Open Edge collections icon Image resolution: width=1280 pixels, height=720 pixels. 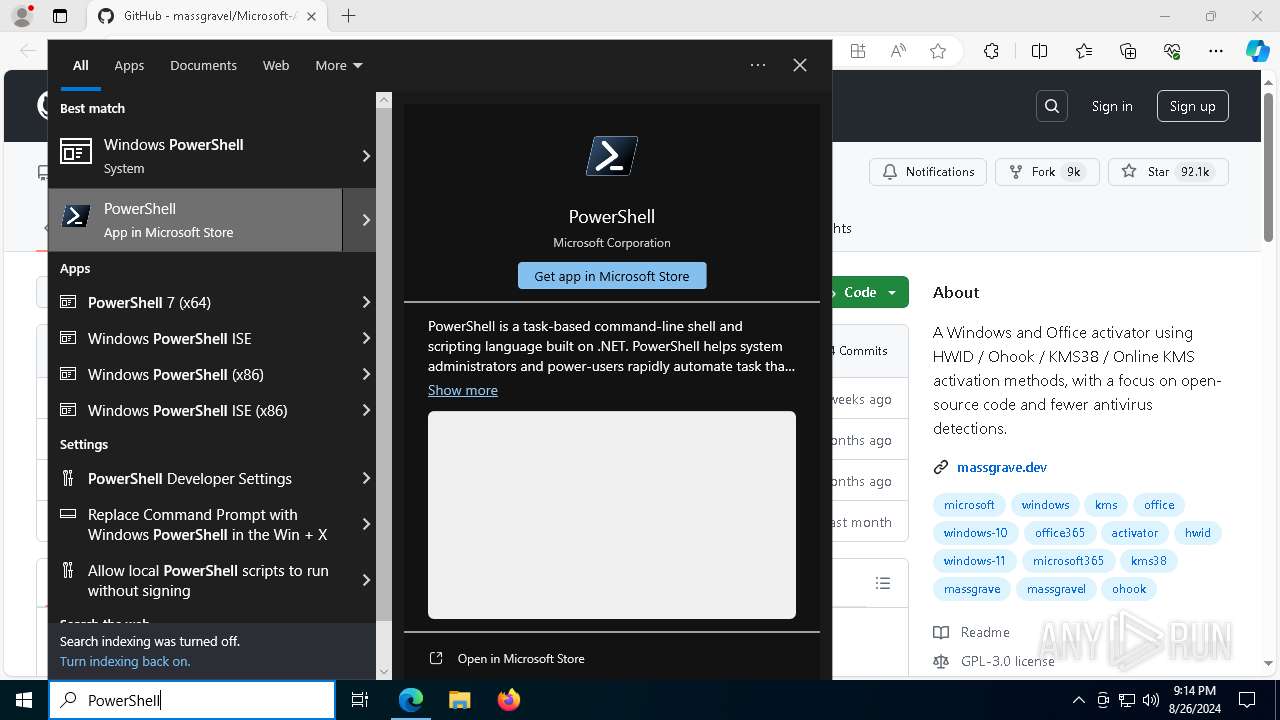(1128, 52)
